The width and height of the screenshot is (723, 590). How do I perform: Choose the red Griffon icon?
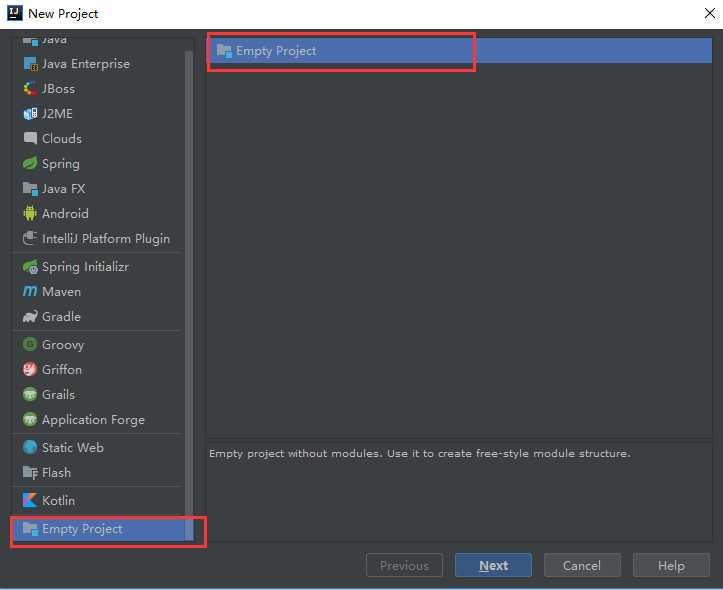30,369
